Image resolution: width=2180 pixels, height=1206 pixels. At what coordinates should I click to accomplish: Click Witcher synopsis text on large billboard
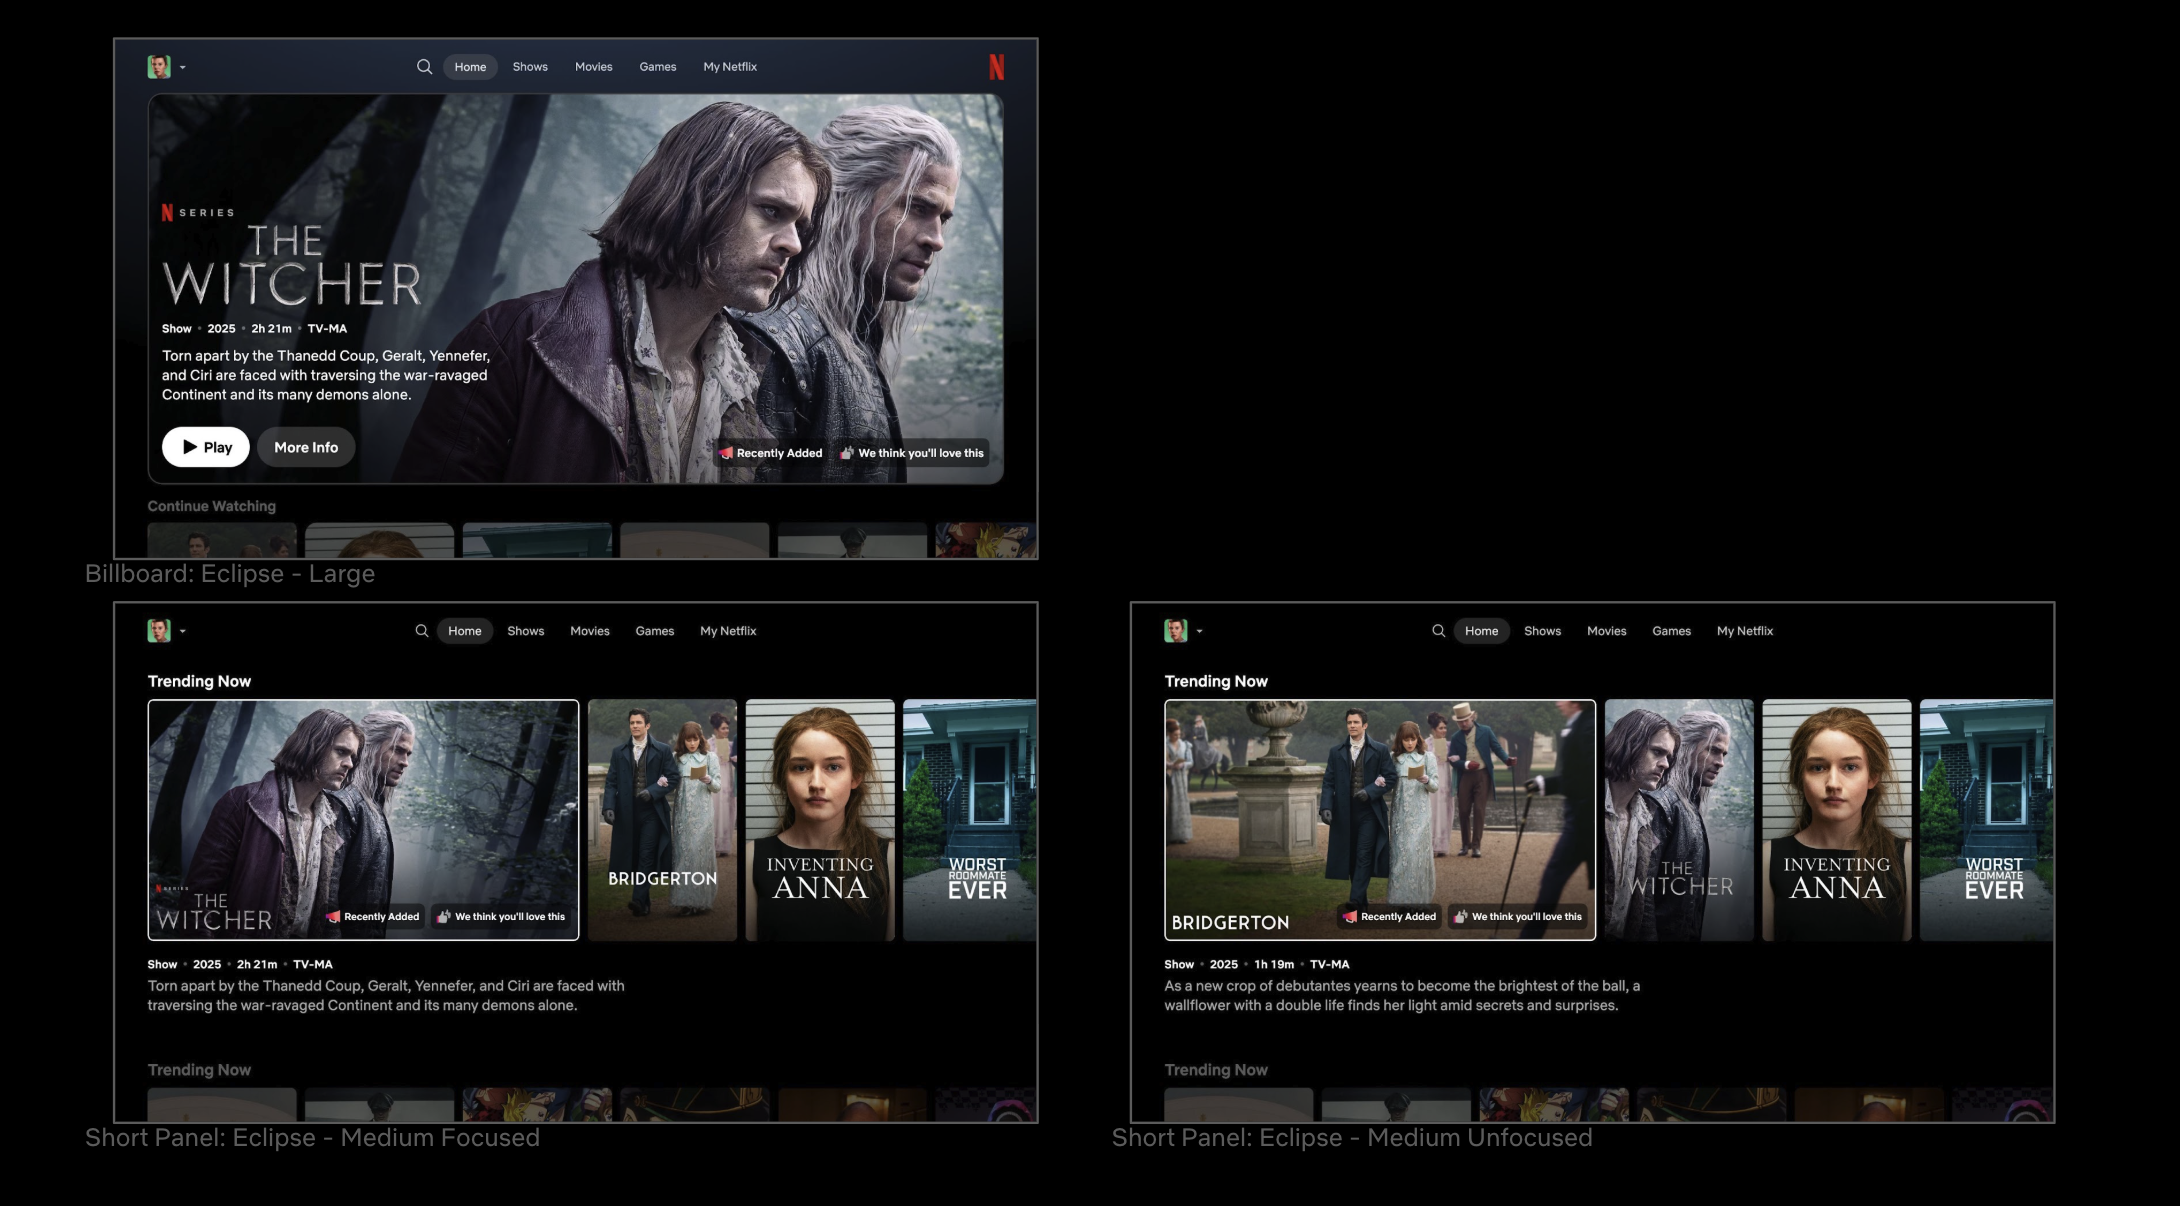click(326, 375)
